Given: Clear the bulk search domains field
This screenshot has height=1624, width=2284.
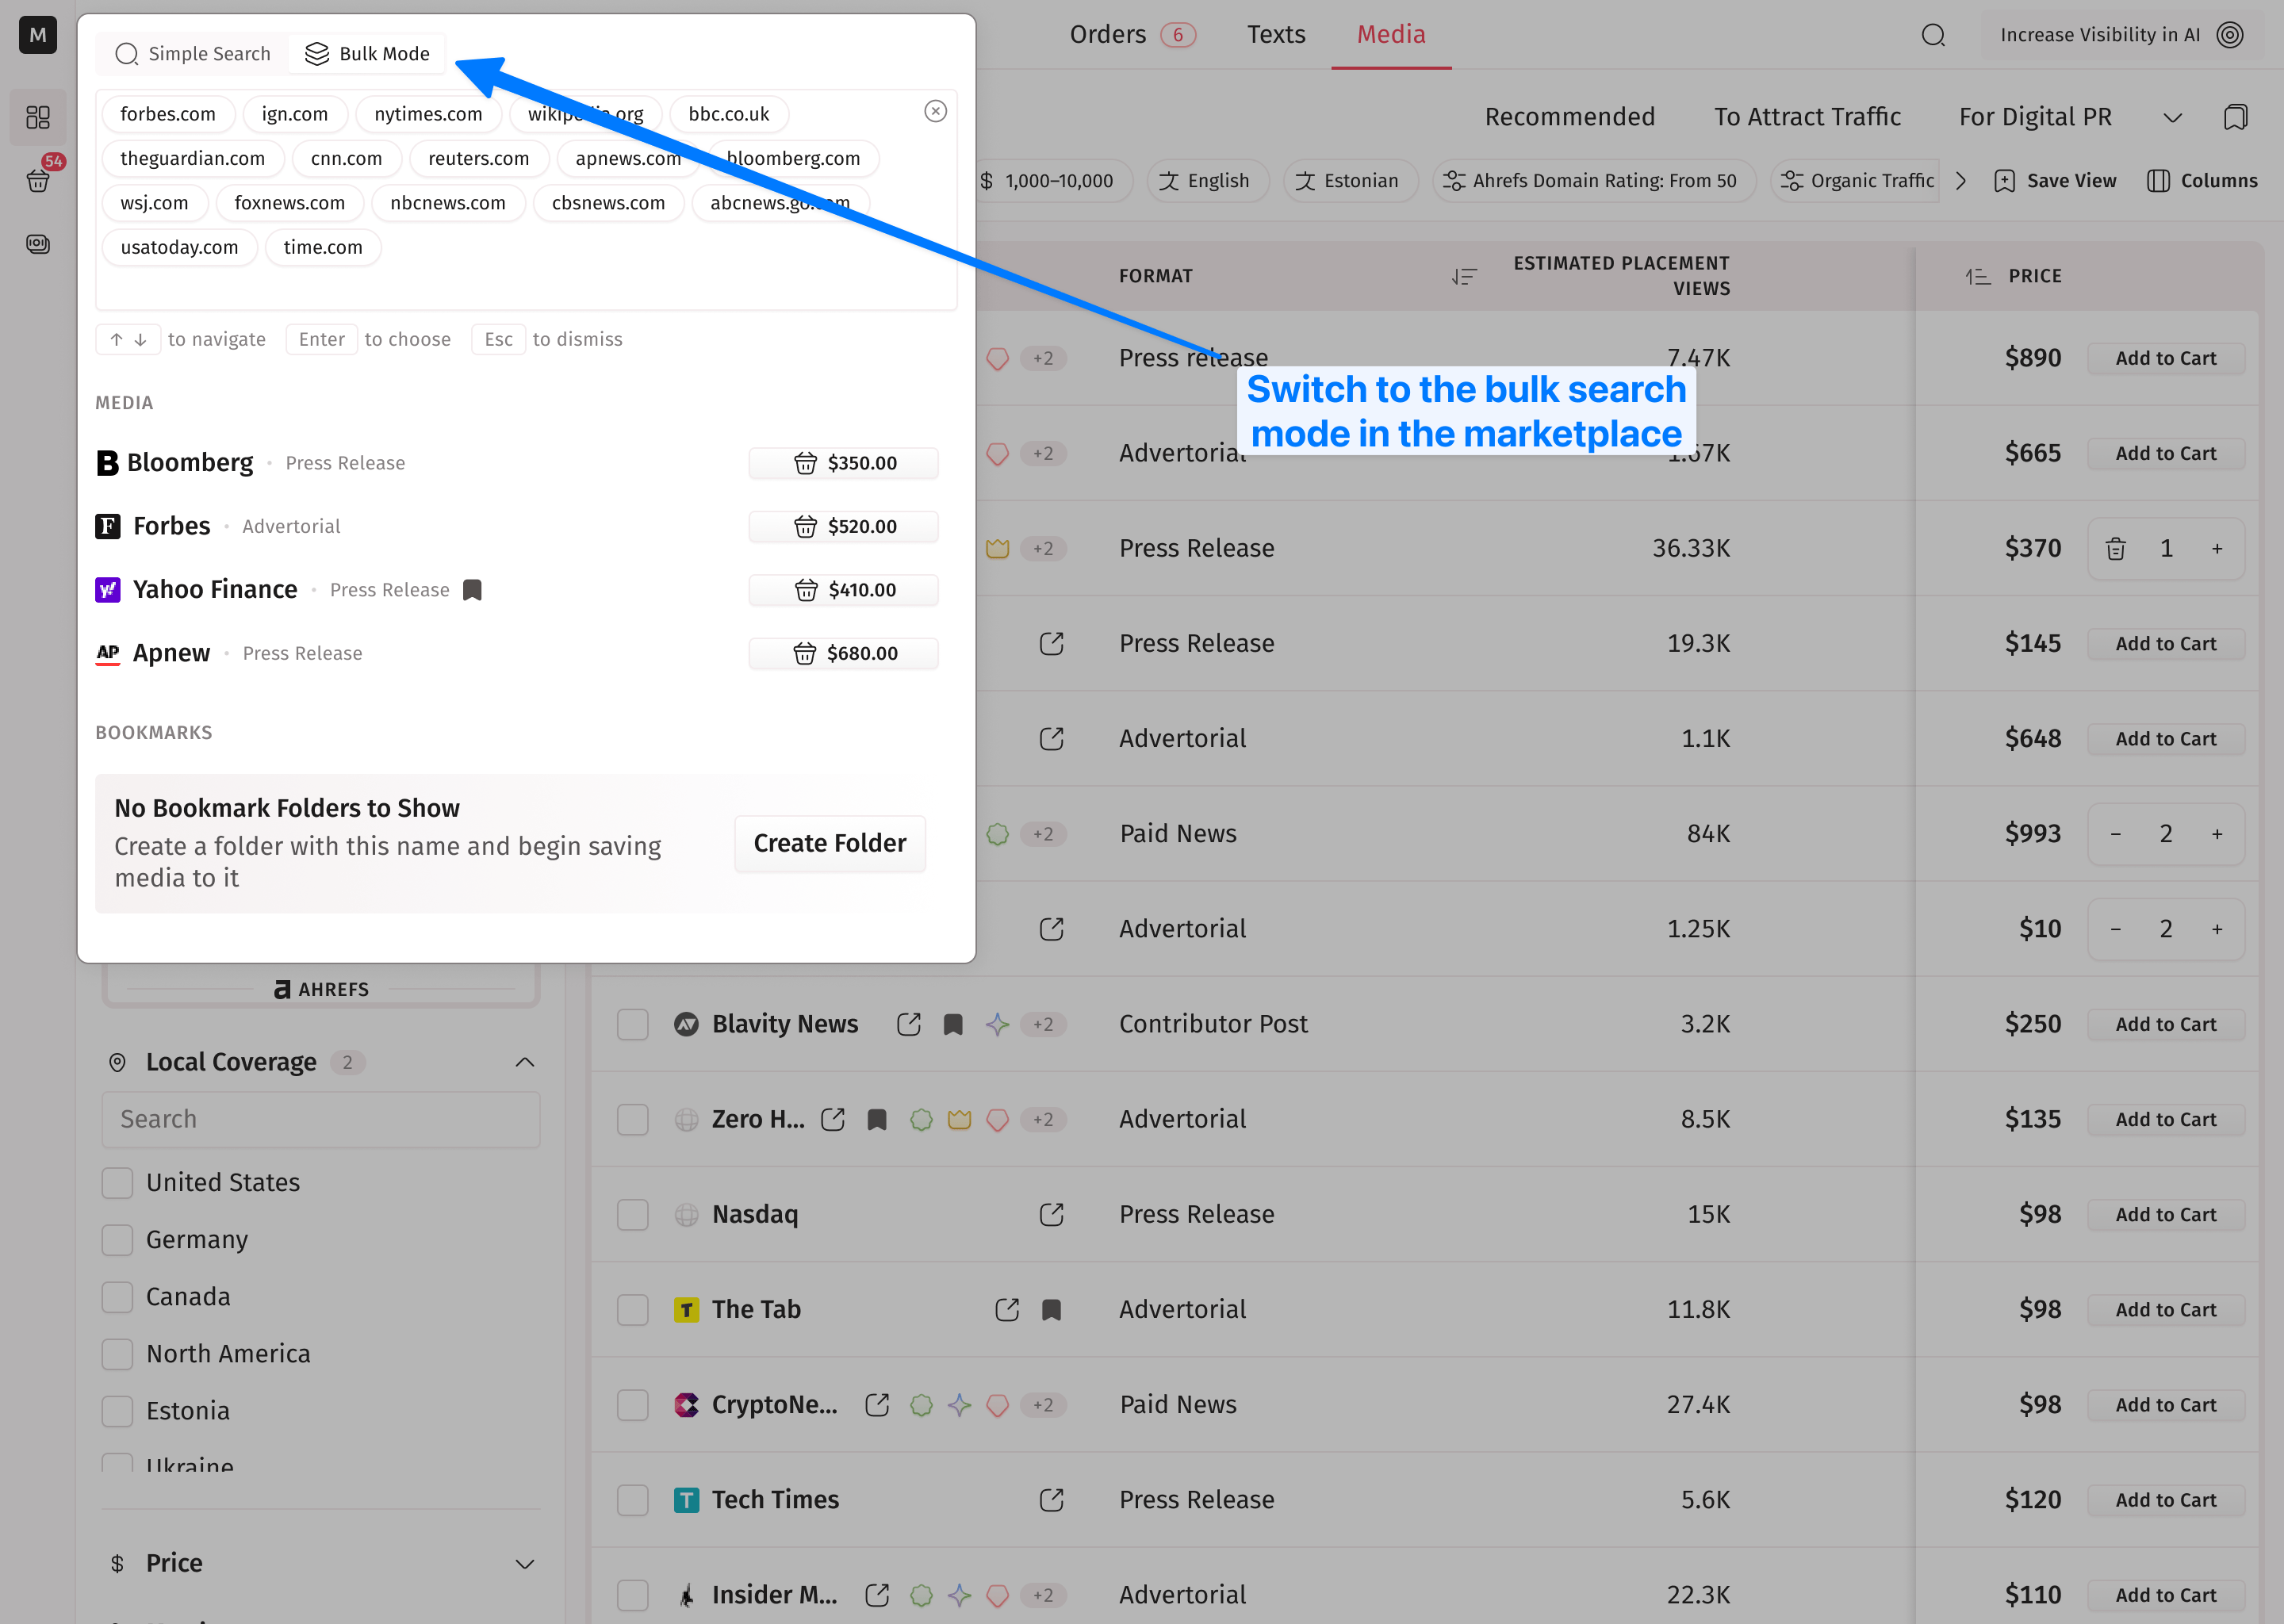Looking at the screenshot, I should [935, 111].
